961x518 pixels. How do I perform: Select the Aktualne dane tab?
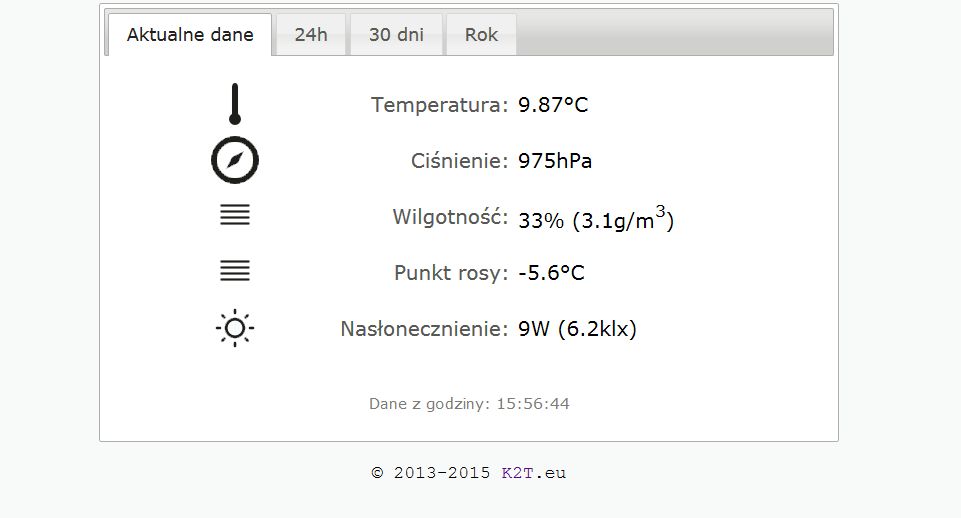coord(190,34)
